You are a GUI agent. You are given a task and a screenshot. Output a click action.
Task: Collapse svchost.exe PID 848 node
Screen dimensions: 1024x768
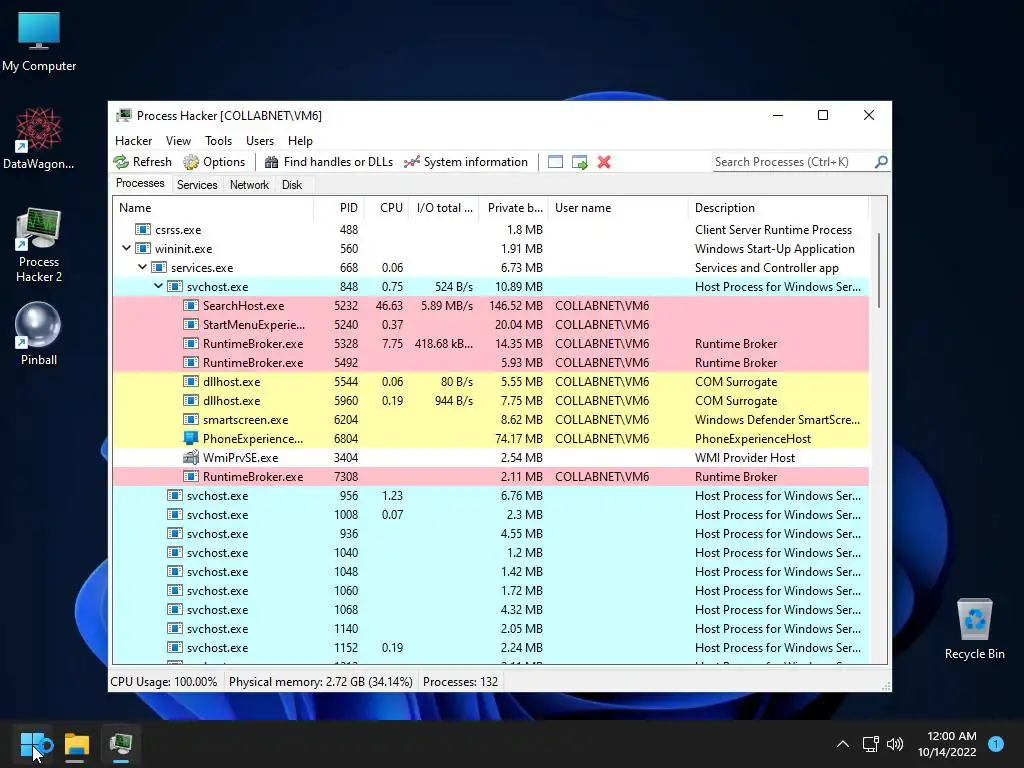158,286
